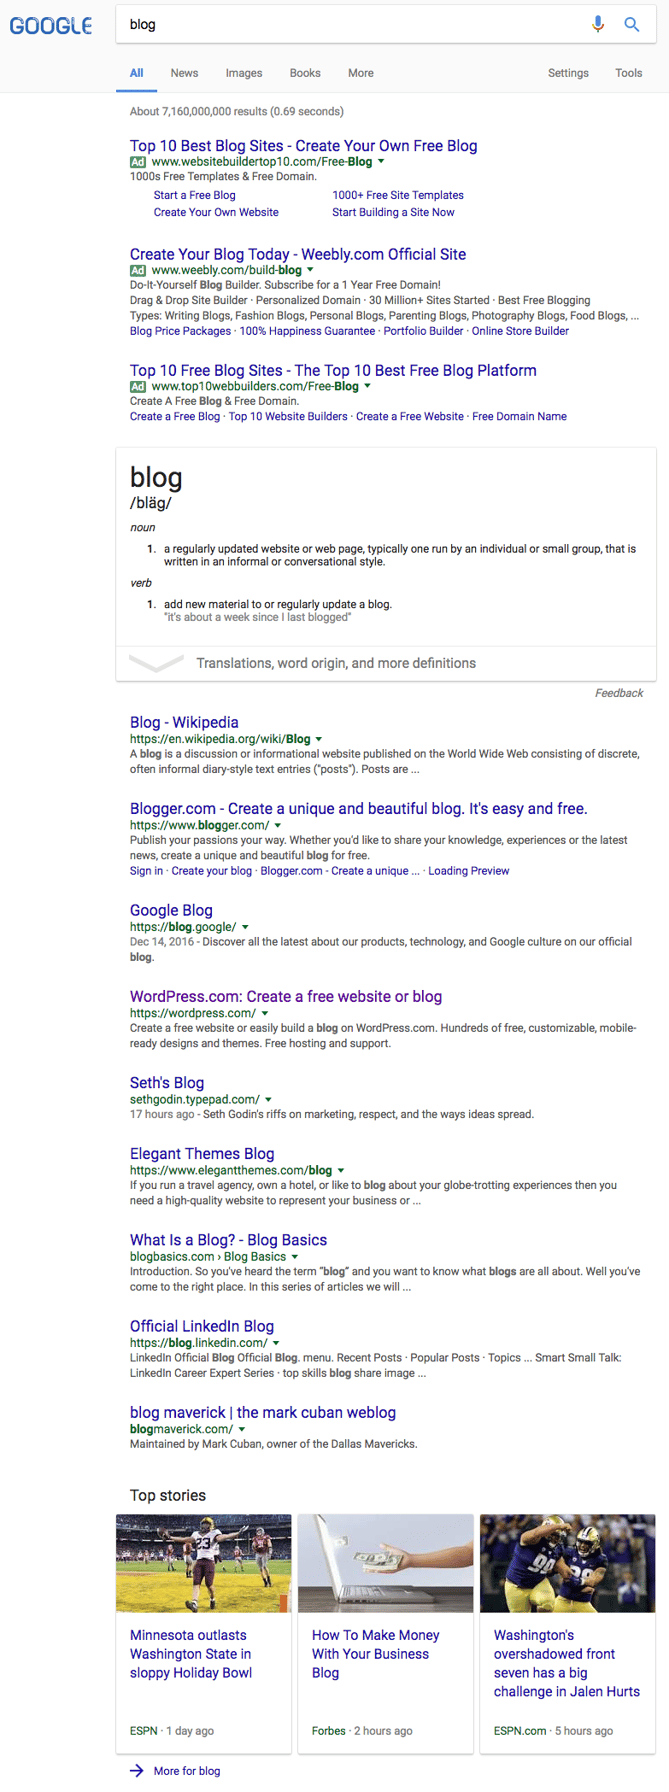Click the Washington players story image
Image resolution: width=669 pixels, height=1792 pixels.
[568, 1563]
